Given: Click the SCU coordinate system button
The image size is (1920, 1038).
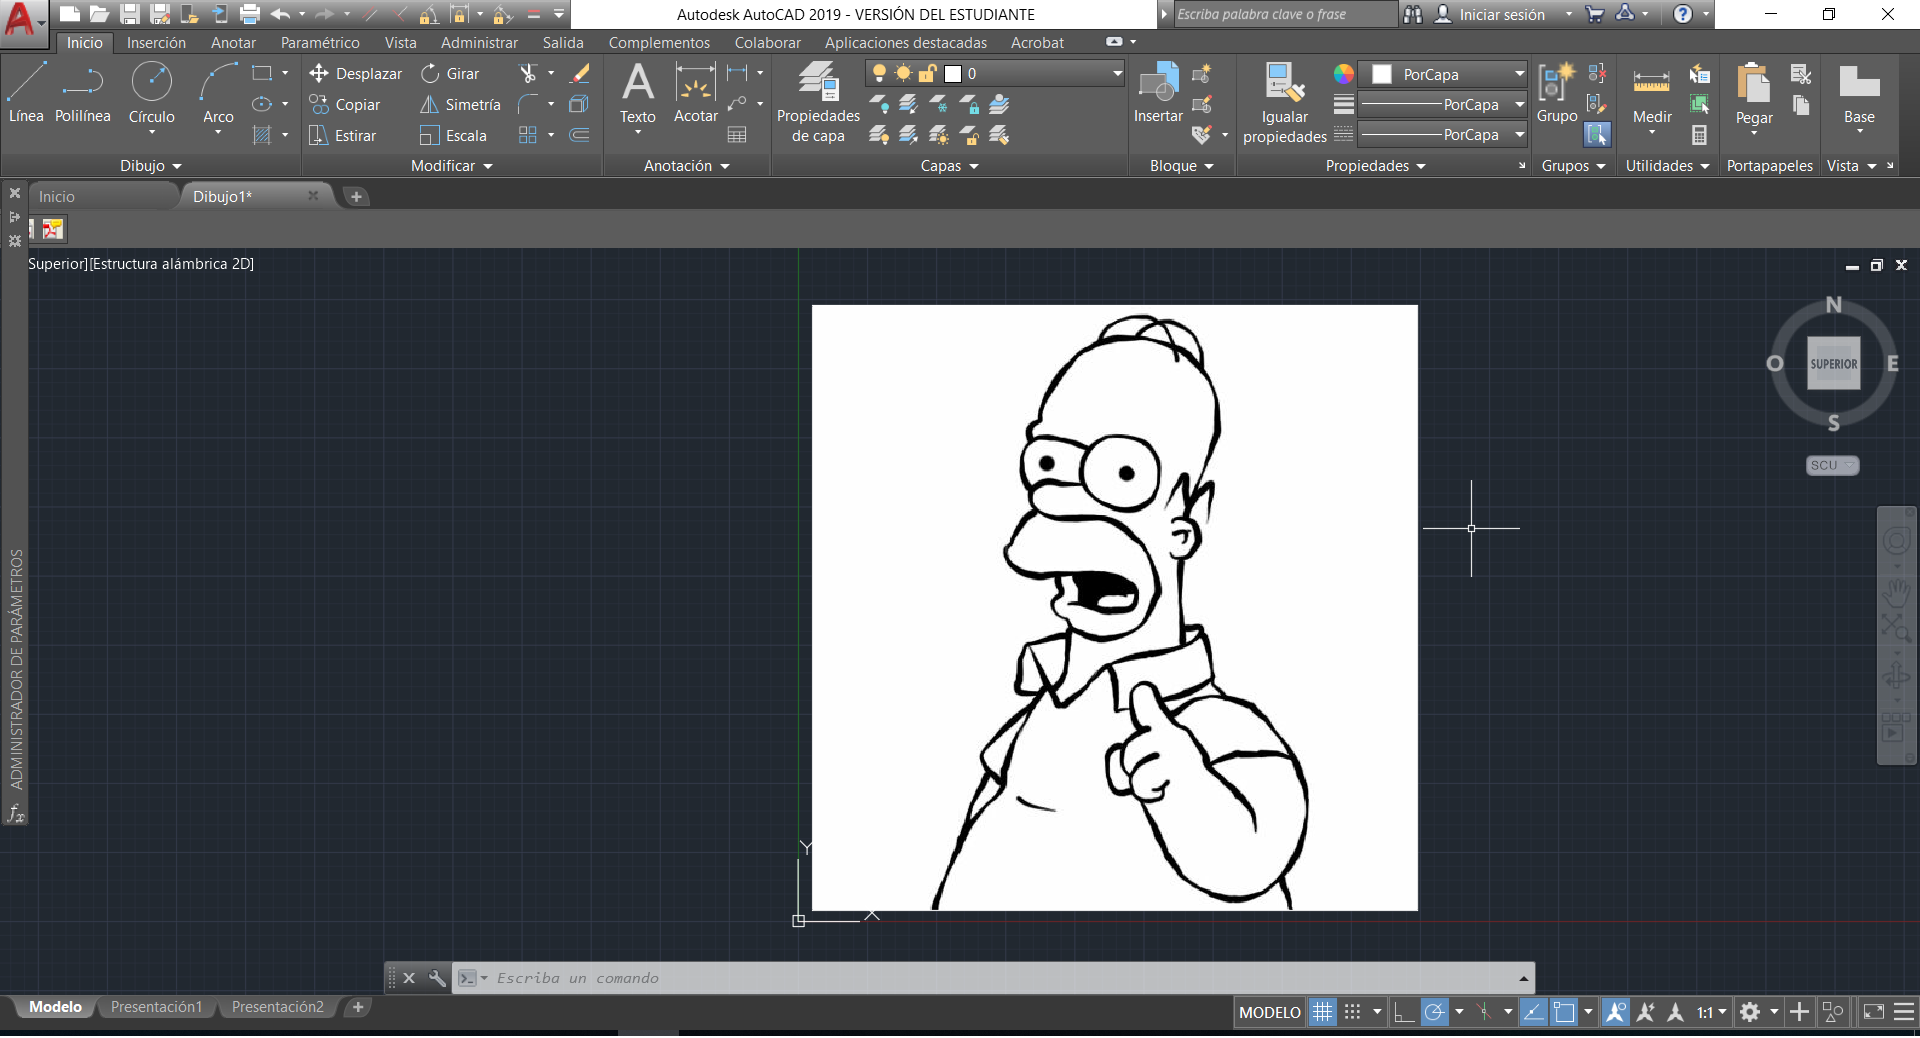Looking at the screenshot, I should coord(1832,465).
